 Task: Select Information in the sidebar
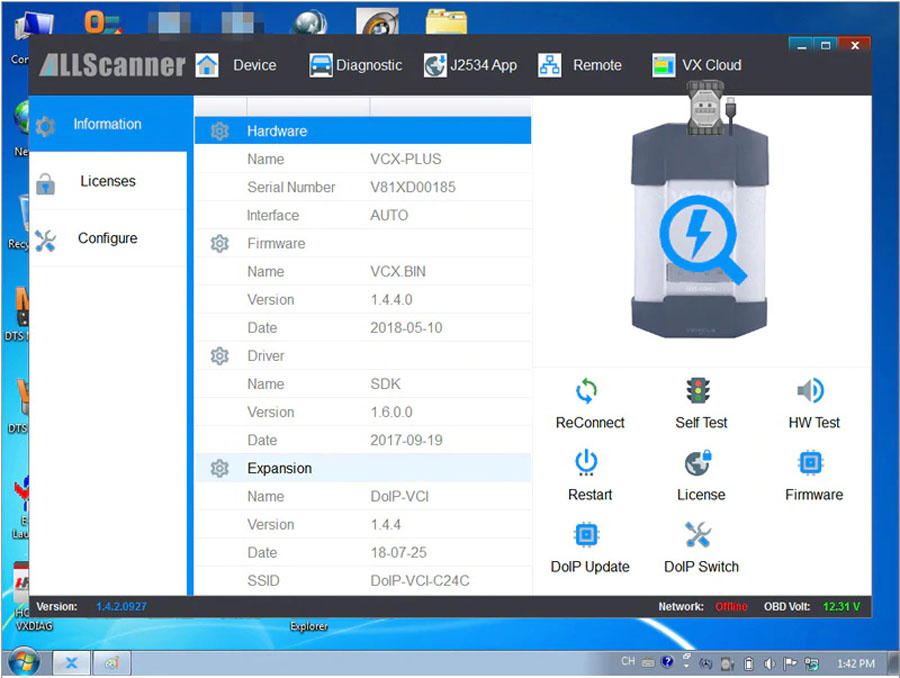108,124
